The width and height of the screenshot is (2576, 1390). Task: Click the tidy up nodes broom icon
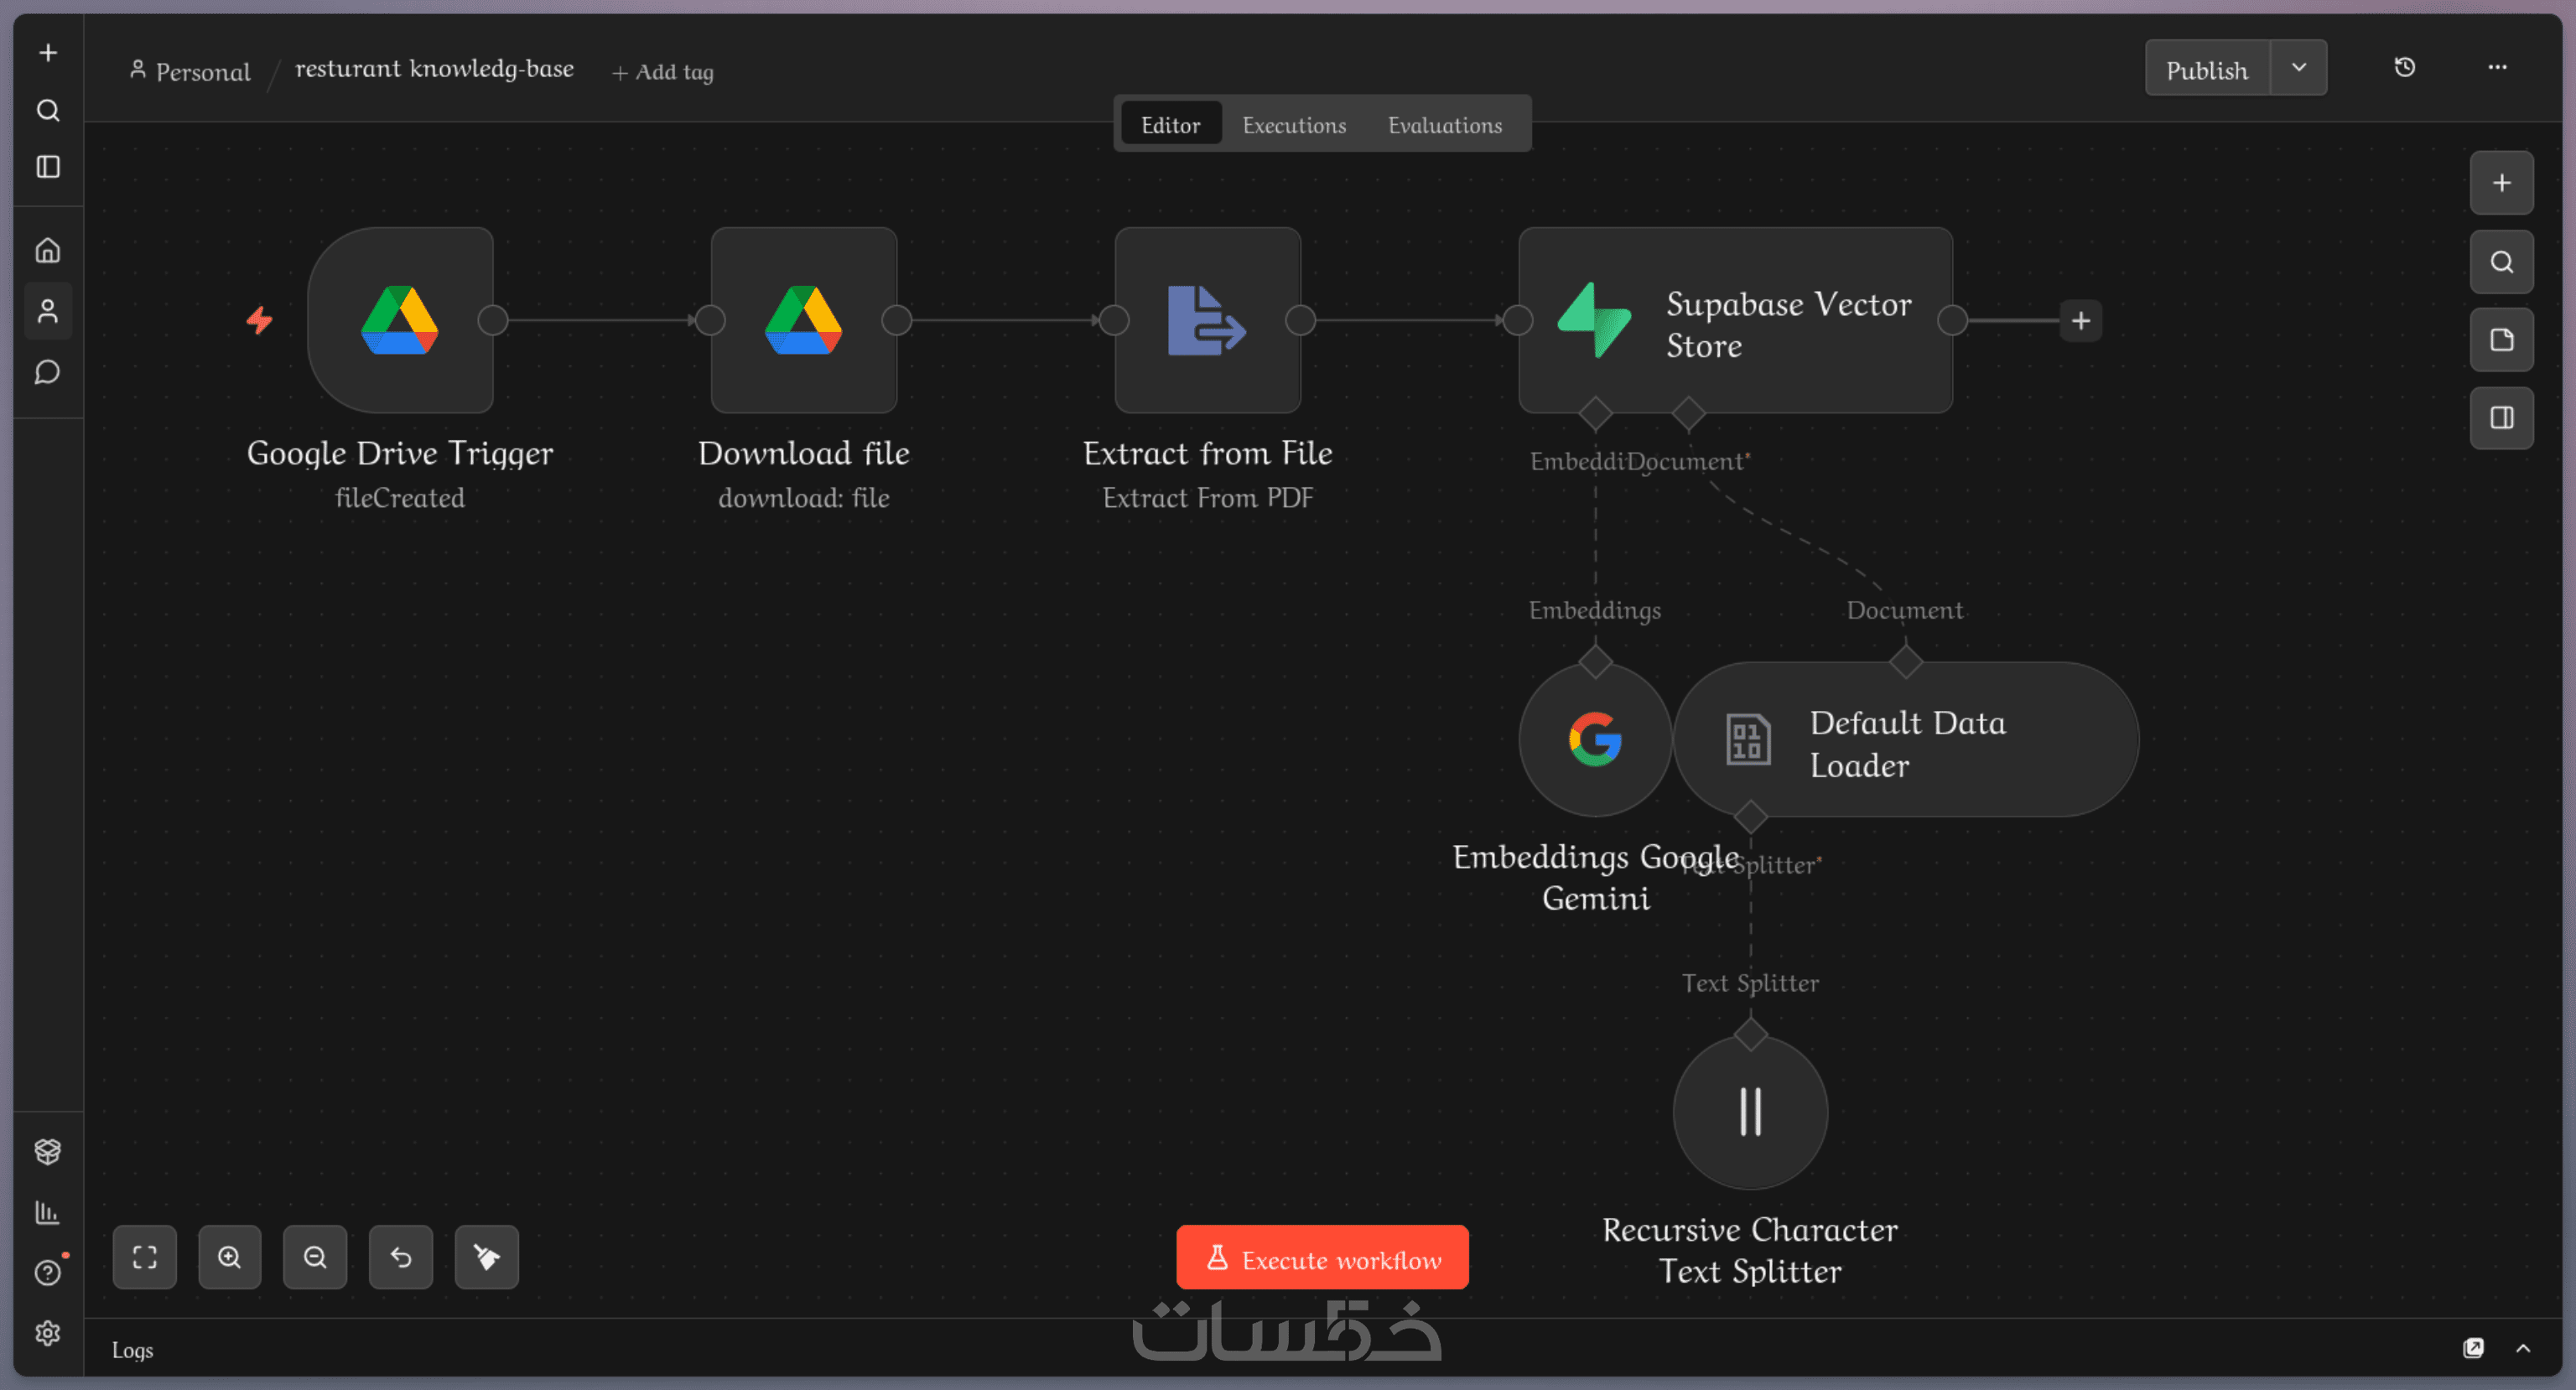486,1257
